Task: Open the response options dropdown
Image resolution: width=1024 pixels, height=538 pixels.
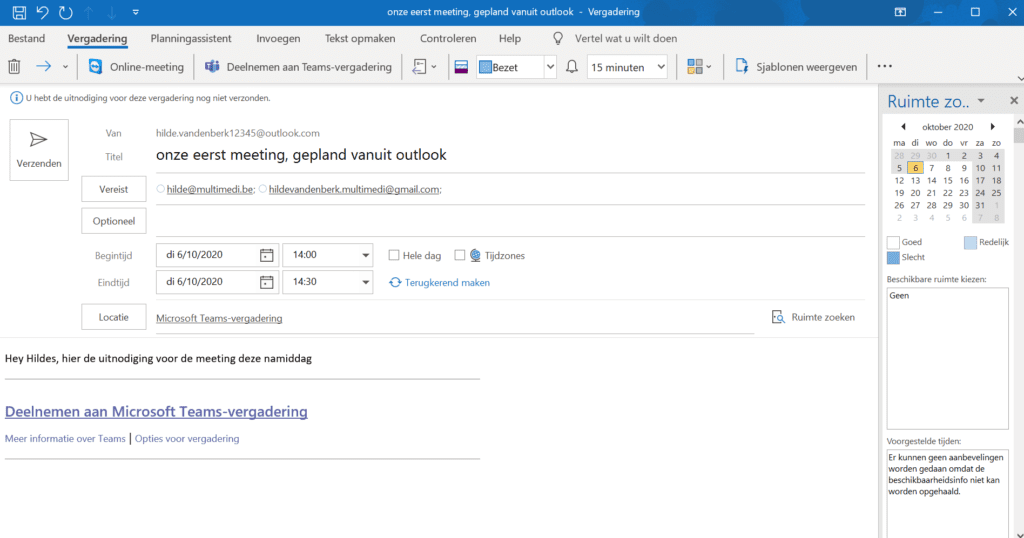Action: 424,67
